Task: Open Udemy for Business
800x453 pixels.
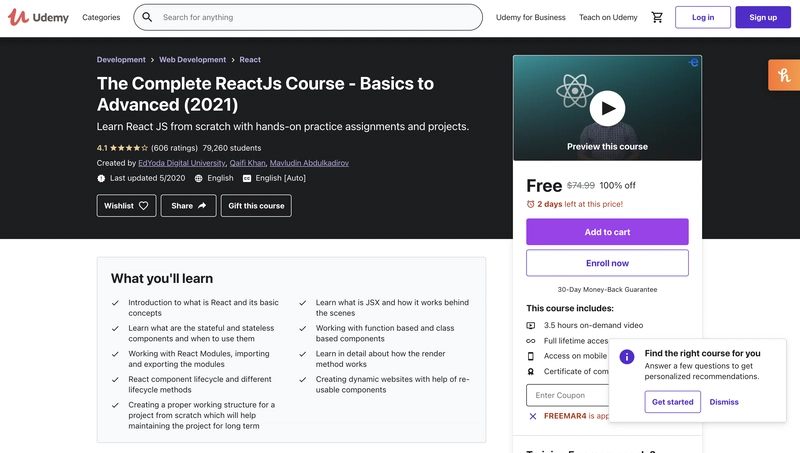Action: [531, 17]
